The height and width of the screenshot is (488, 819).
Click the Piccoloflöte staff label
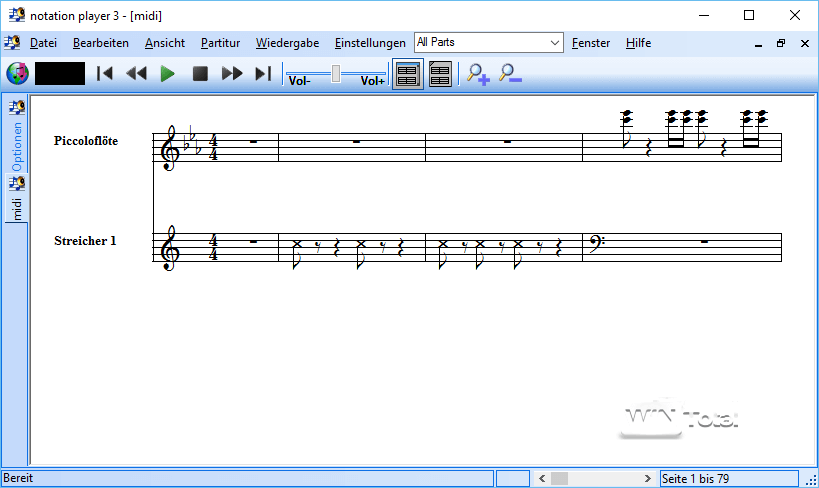point(86,141)
